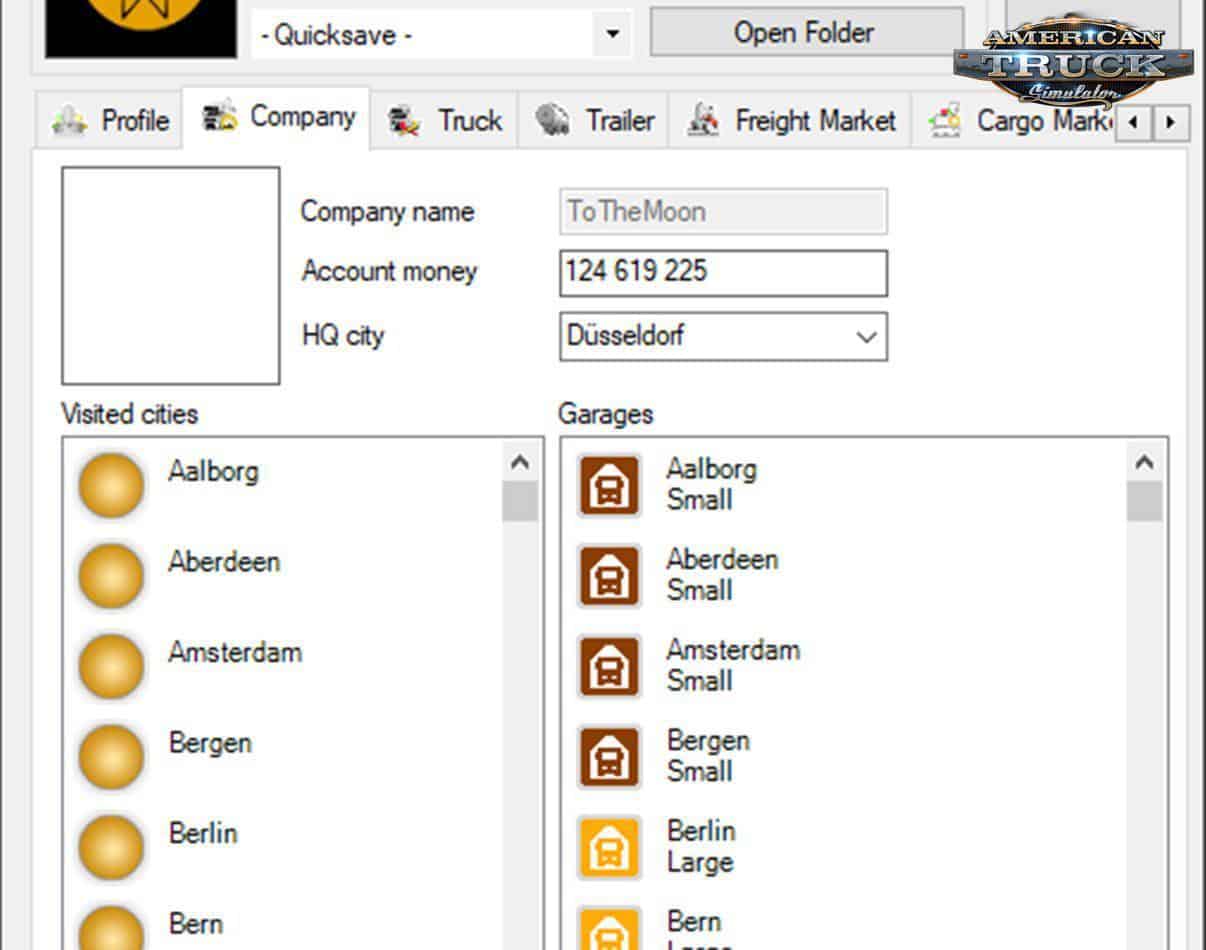
Task: Click the Account money input field
Action: [x=723, y=273]
